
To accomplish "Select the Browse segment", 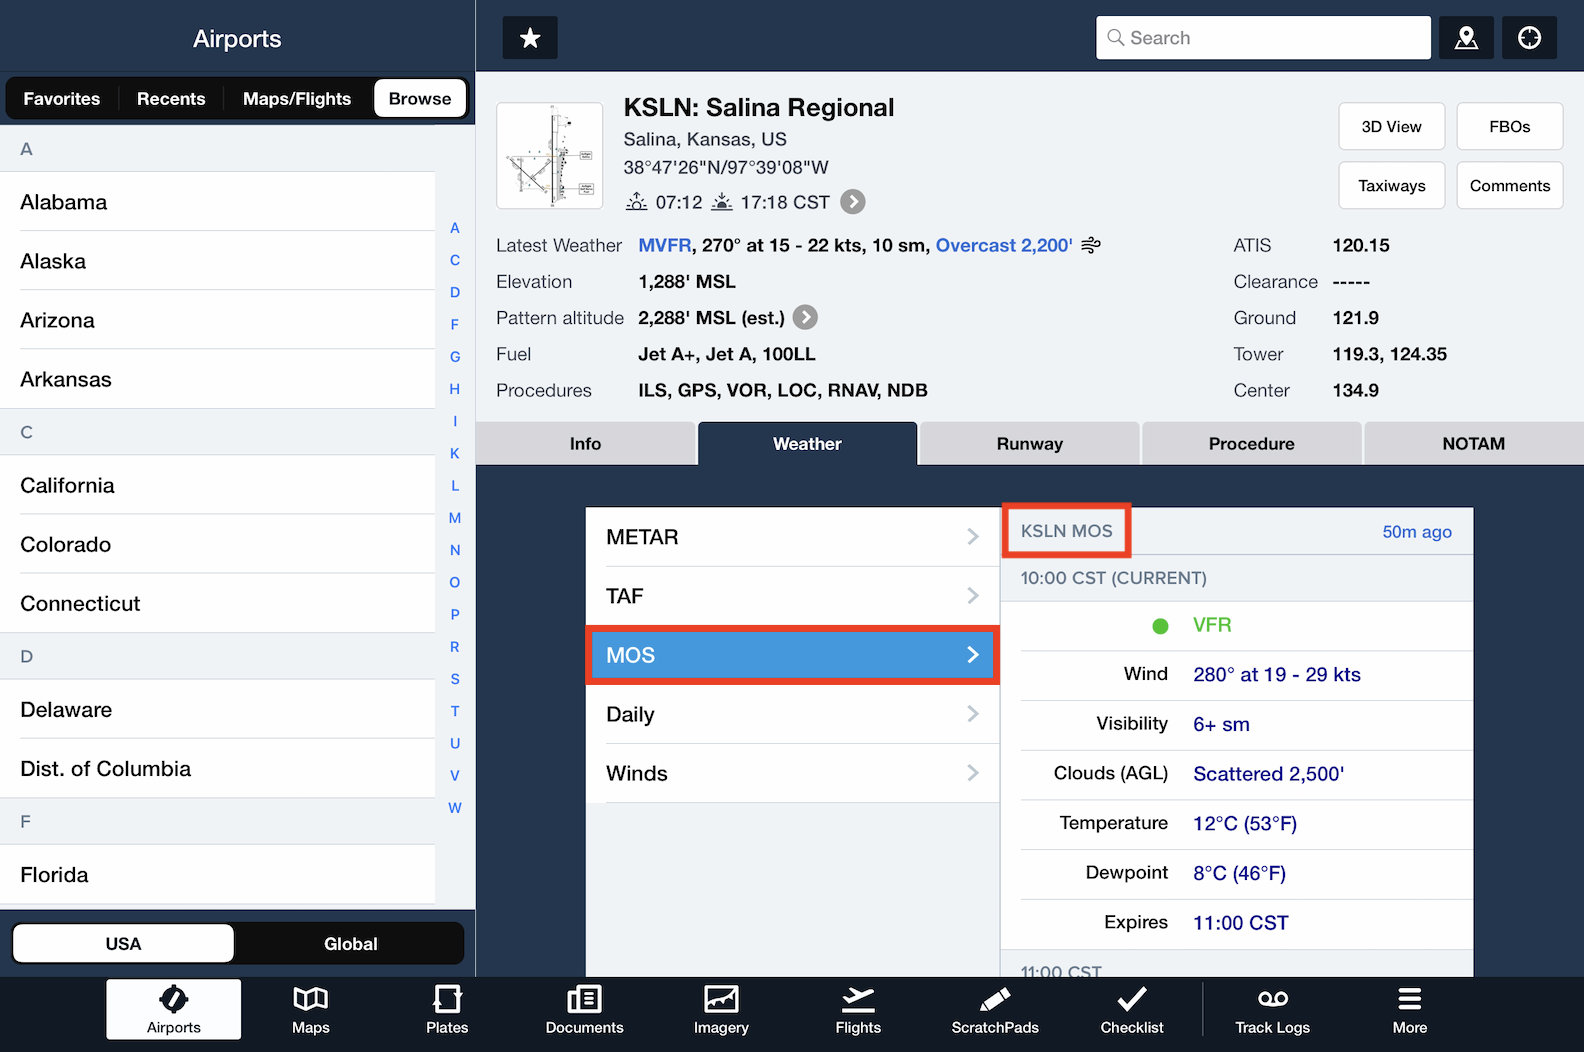I will (x=420, y=98).
